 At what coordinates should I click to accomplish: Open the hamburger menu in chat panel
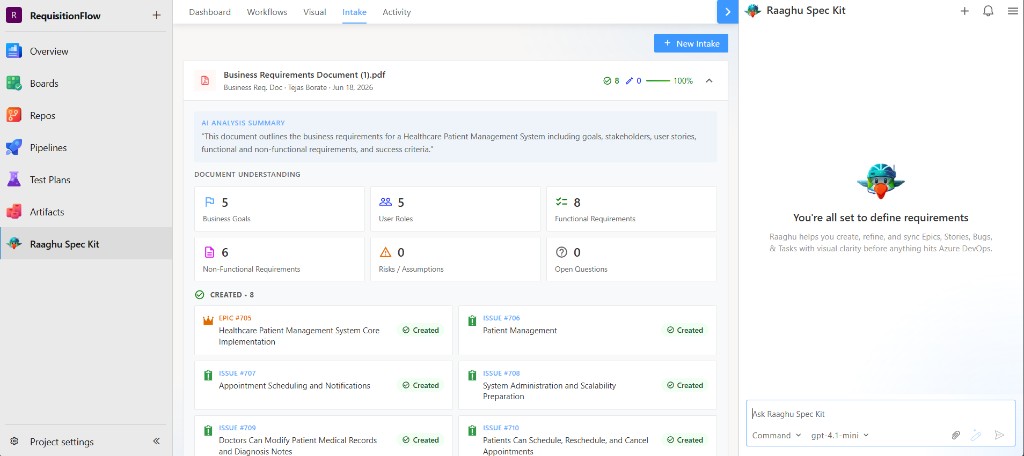click(1013, 10)
